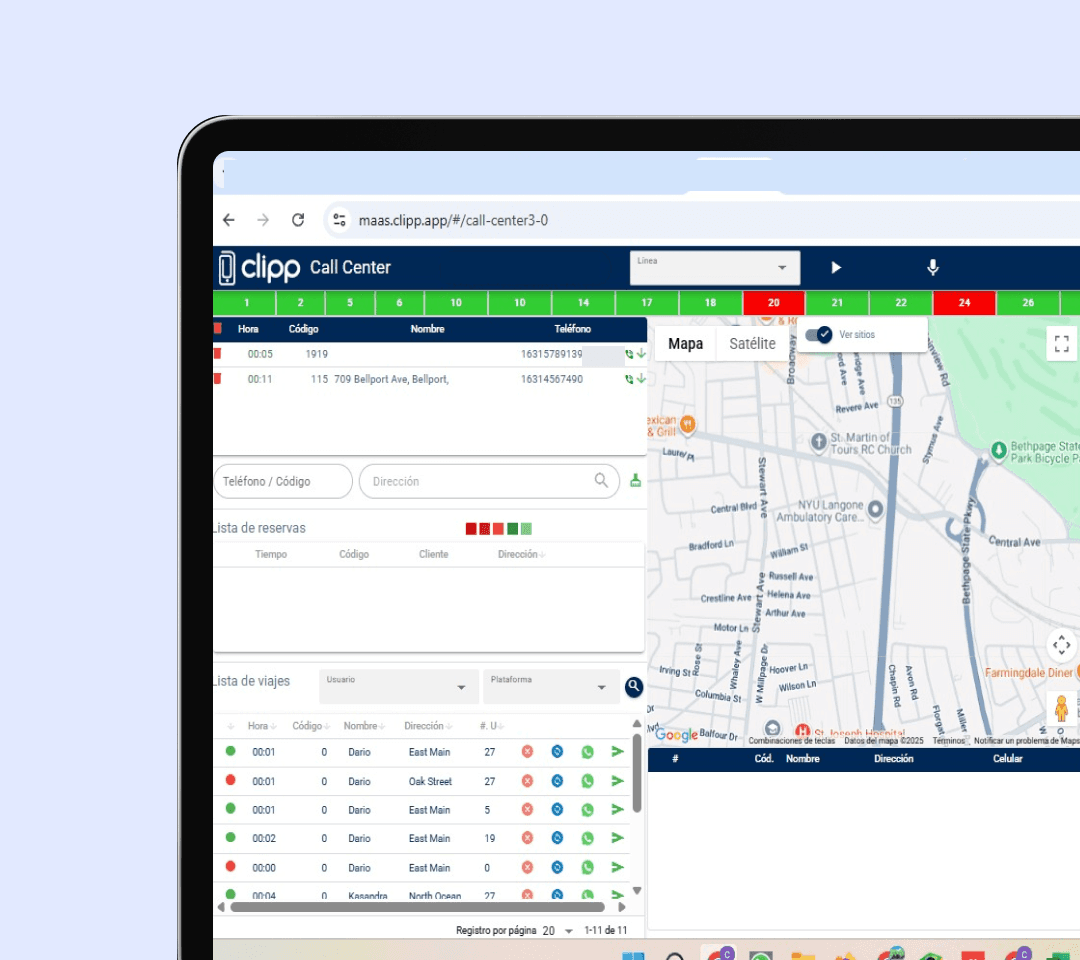This screenshot has height=960, width=1080.
Task: Click the blue reassign icon on the Oak Street row
Action: [557, 781]
